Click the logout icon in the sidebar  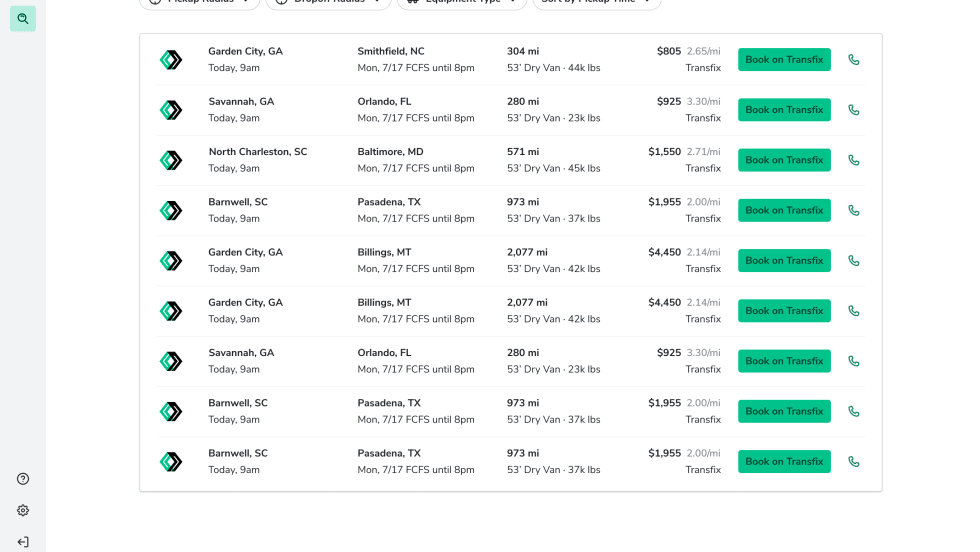[23, 542]
